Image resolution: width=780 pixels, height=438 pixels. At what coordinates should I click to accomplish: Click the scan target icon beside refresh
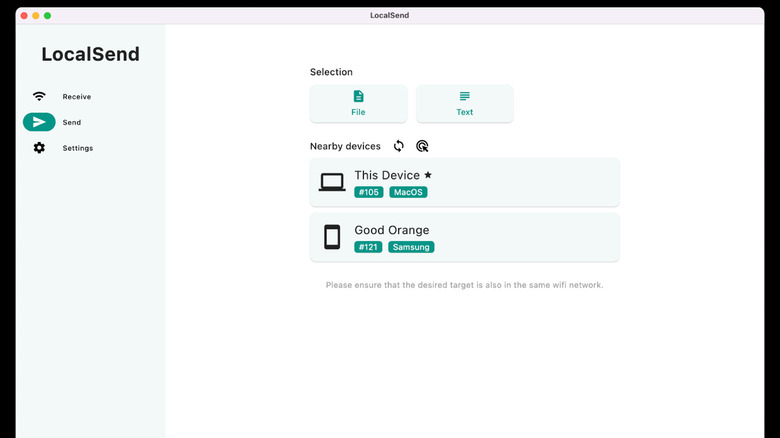tap(422, 146)
